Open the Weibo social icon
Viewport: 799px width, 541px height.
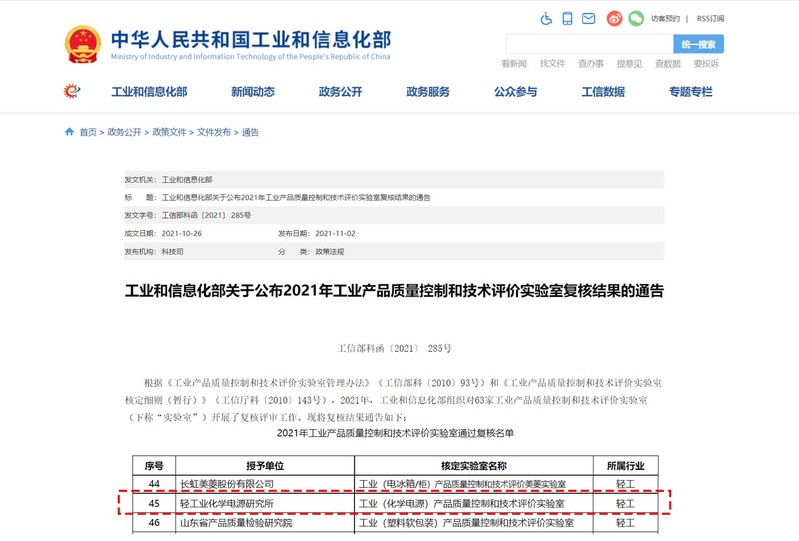click(615, 18)
